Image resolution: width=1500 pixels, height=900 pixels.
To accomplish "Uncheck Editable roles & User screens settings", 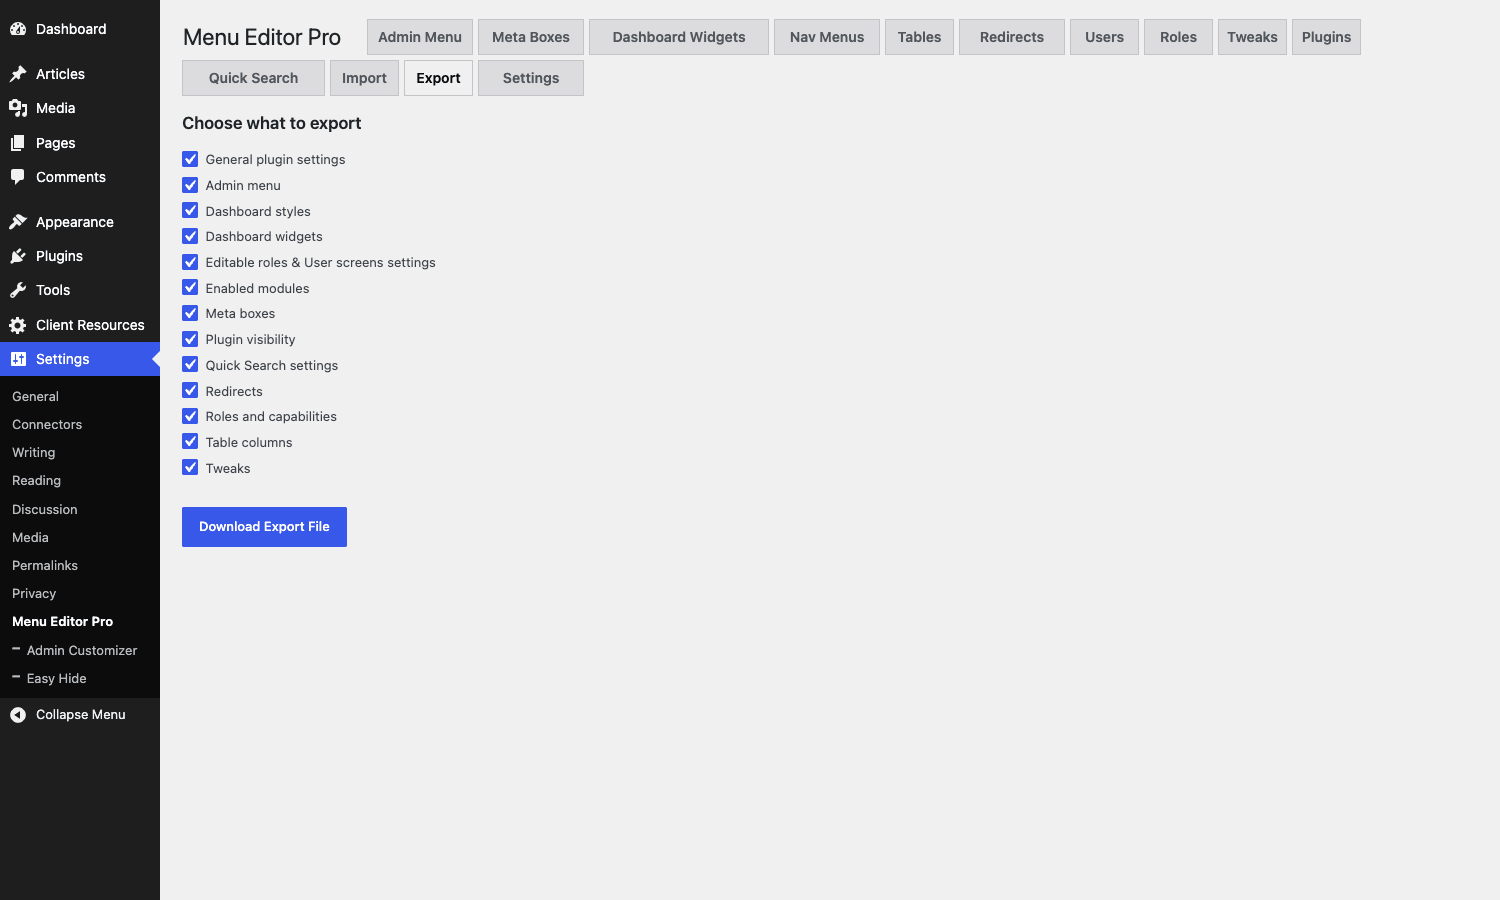I will click(190, 262).
